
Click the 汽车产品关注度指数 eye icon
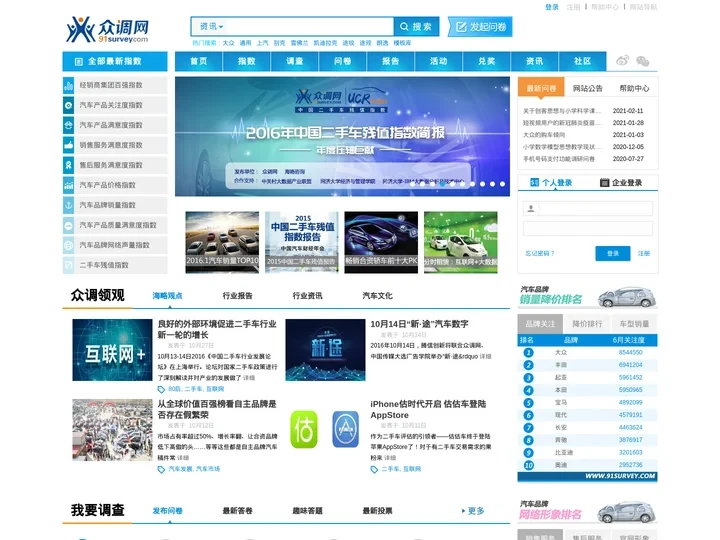pos(68,105)
